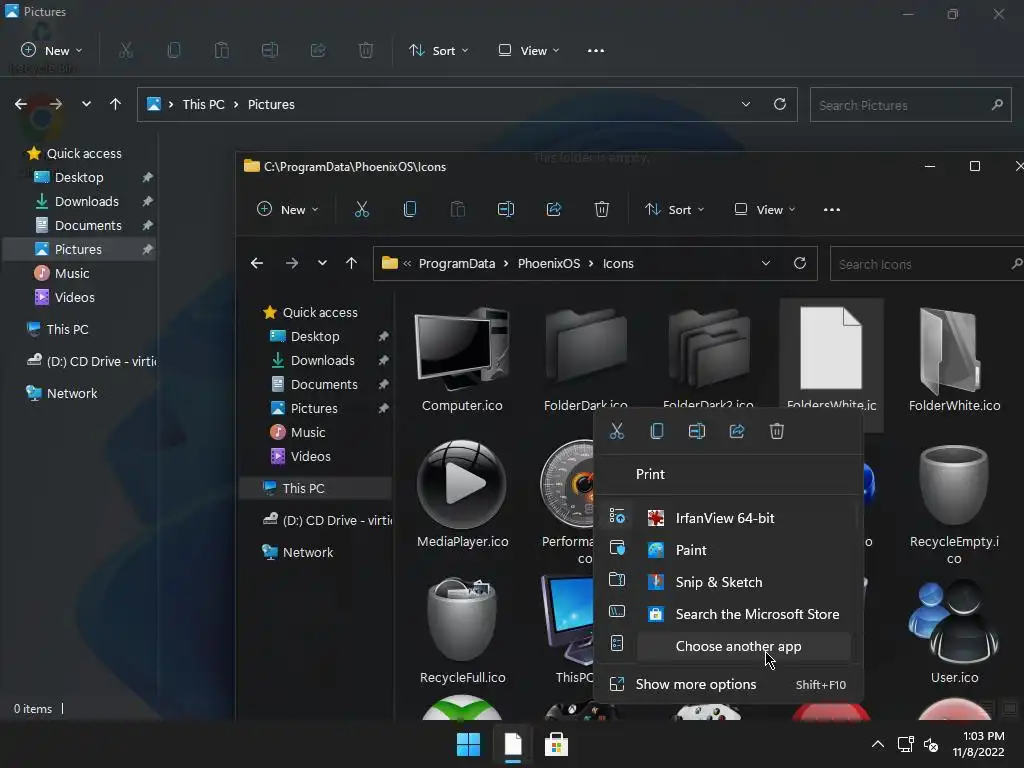Click Rename icon in Icons window toolbar
Viewport: 1024px width, 768px height.
(x=506, y=210)
